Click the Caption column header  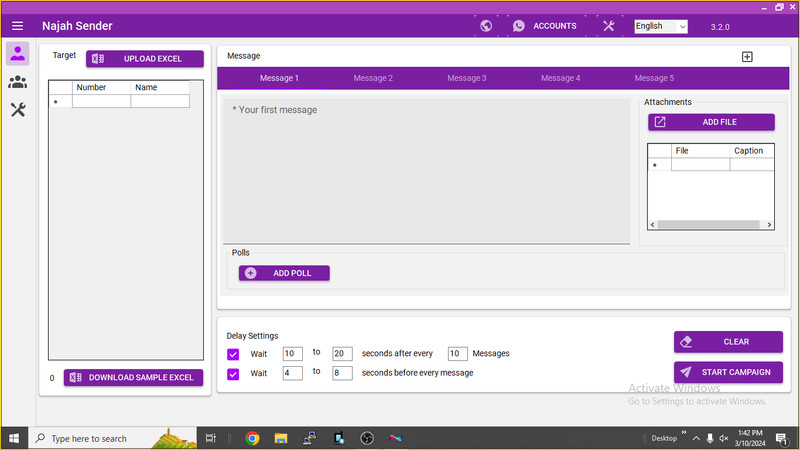(752, 151)
